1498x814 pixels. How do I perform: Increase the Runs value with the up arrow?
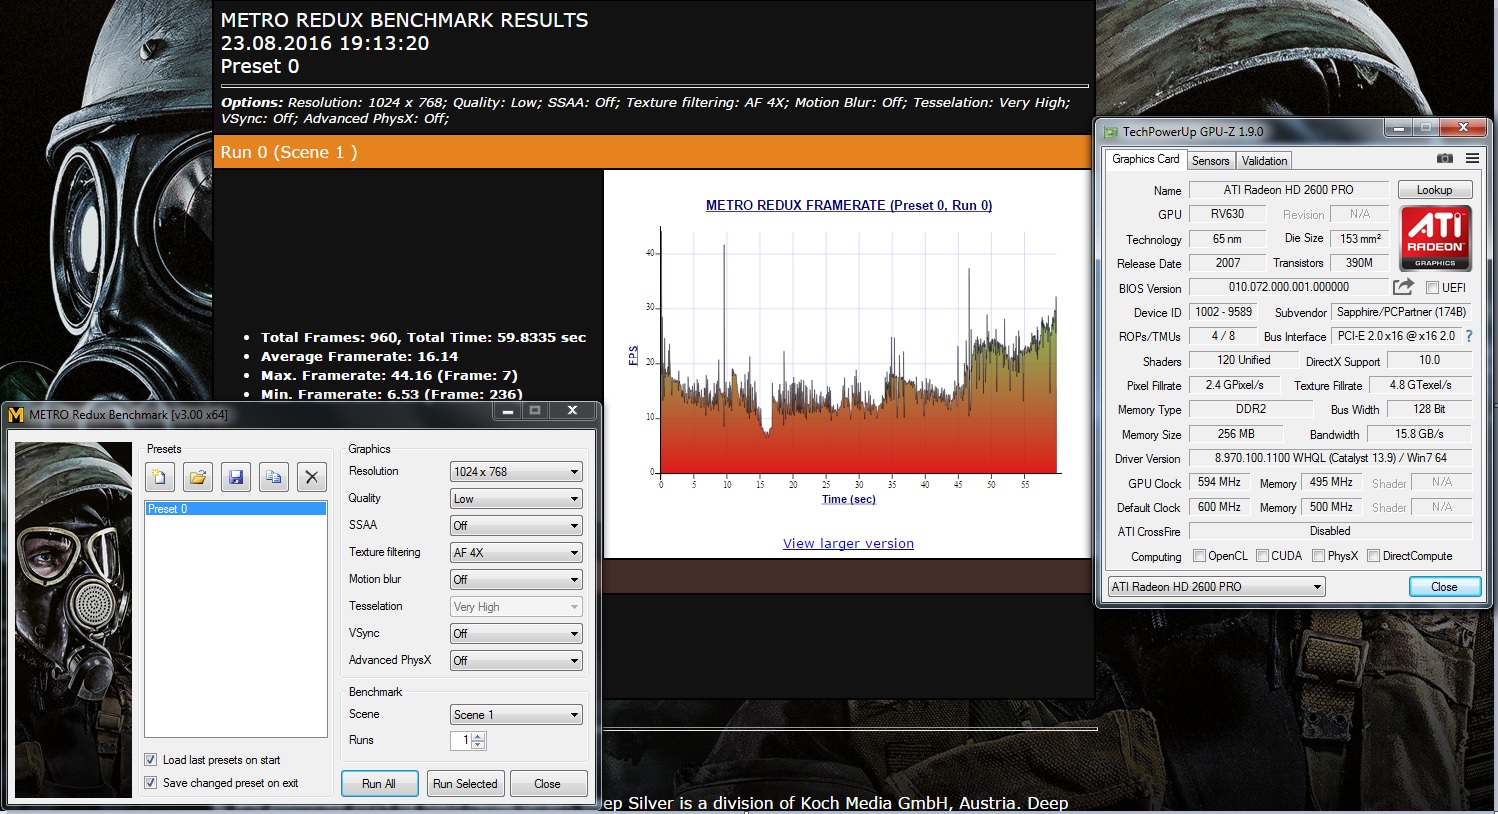478,737
